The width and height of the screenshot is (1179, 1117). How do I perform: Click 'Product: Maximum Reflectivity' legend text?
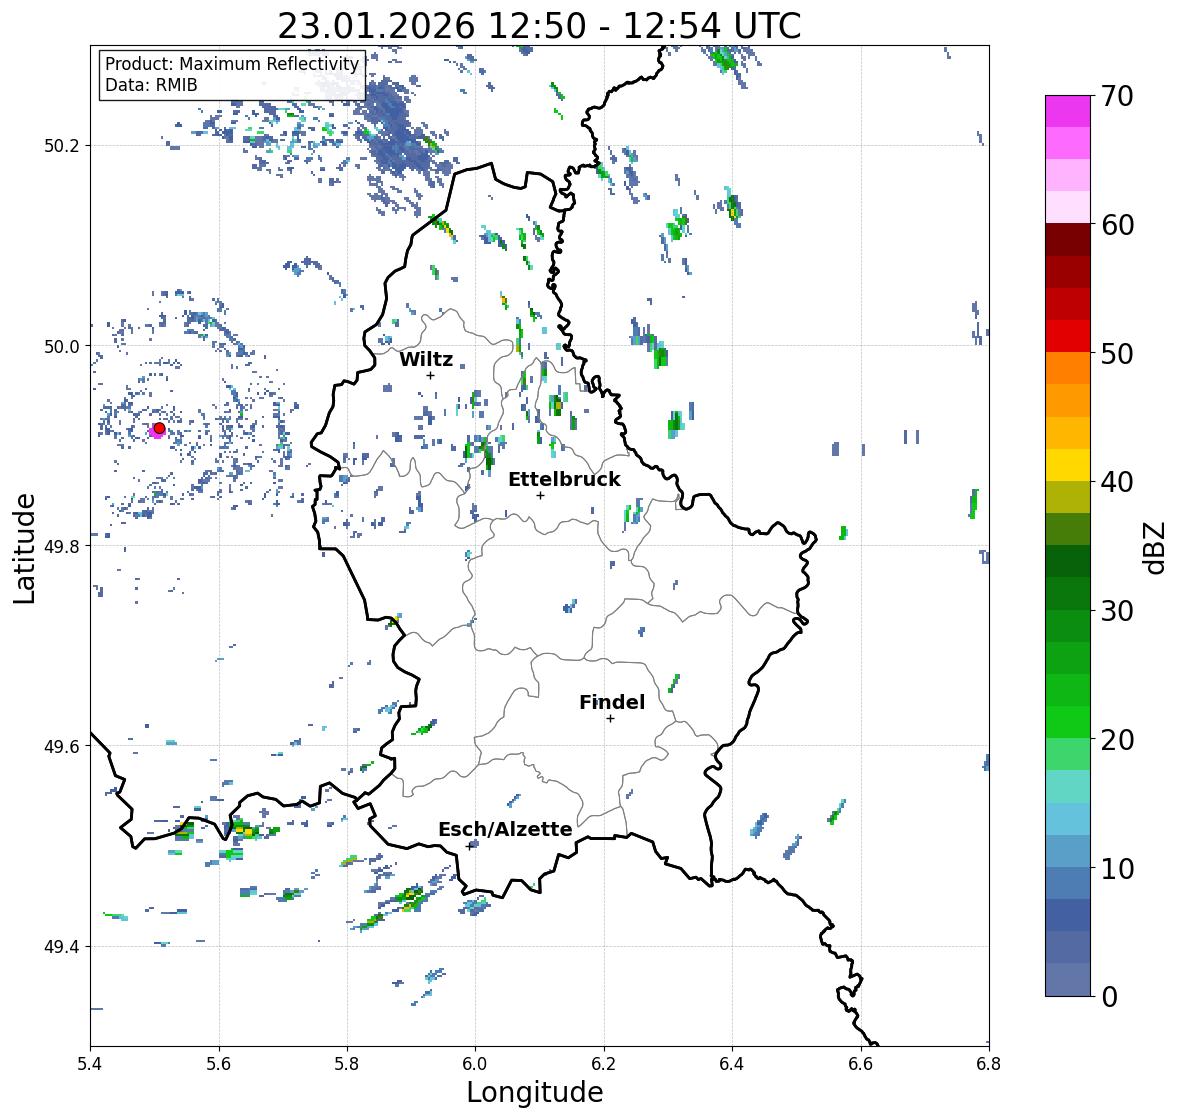pos(232,64)
